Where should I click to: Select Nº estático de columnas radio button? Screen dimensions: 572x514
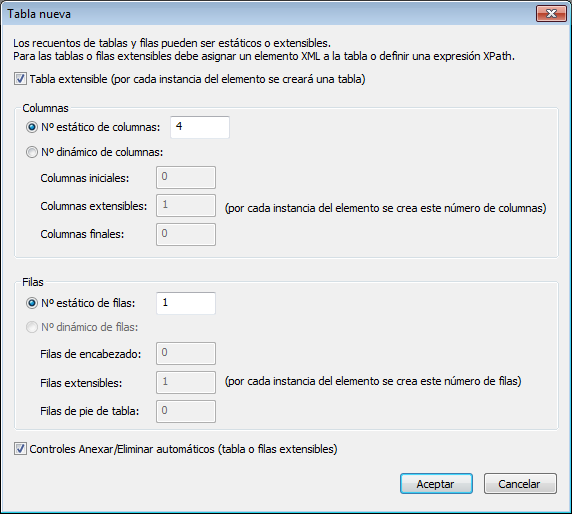coord(32,127)
